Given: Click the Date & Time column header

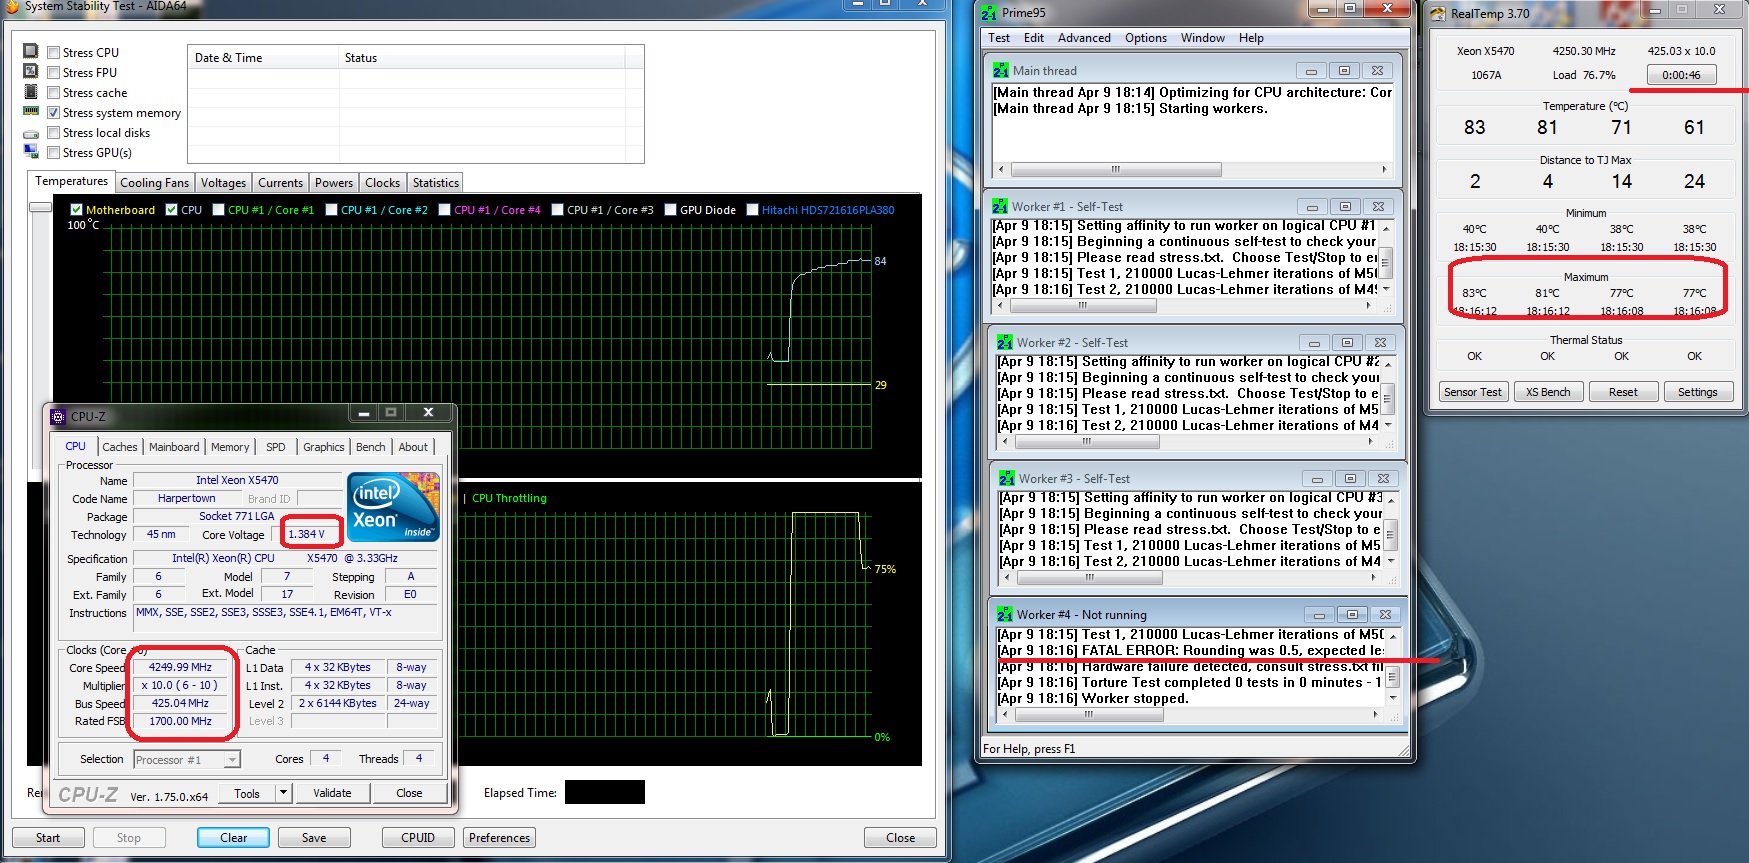Looking at the screenshot, I should click(264, 58).
